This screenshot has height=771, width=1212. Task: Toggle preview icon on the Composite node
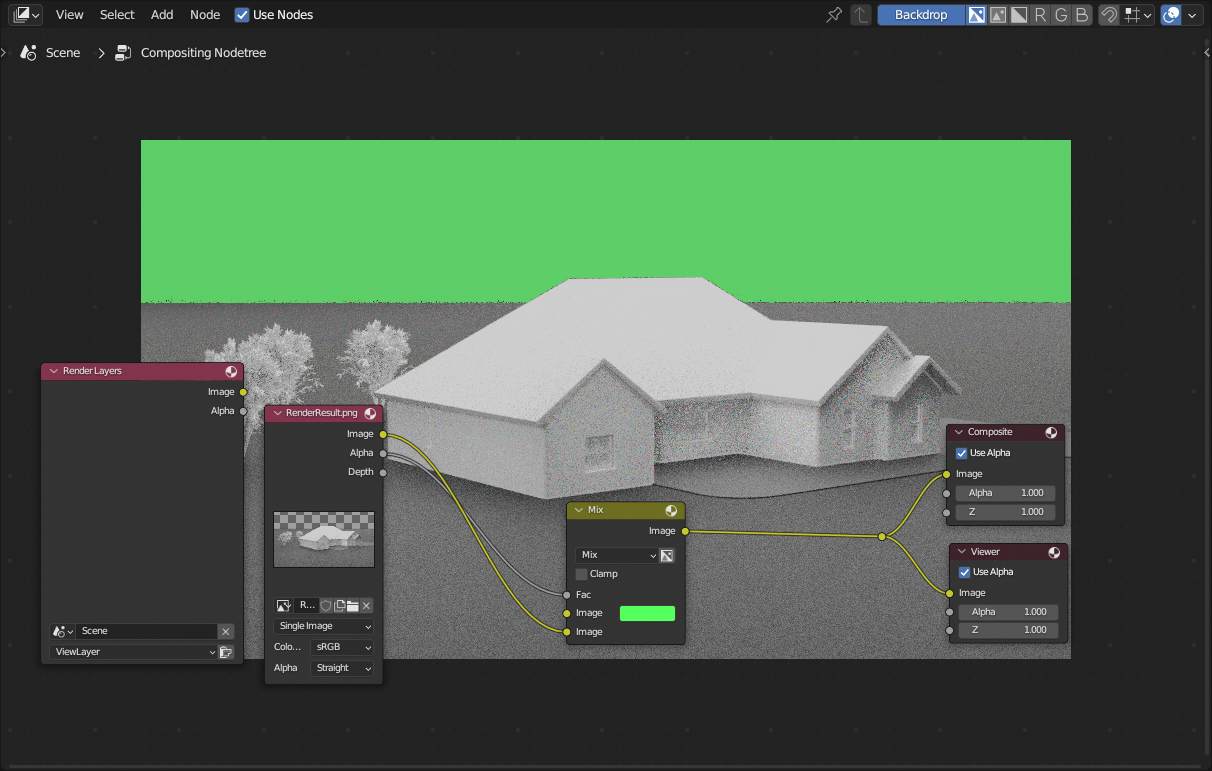coord(1051,432)
